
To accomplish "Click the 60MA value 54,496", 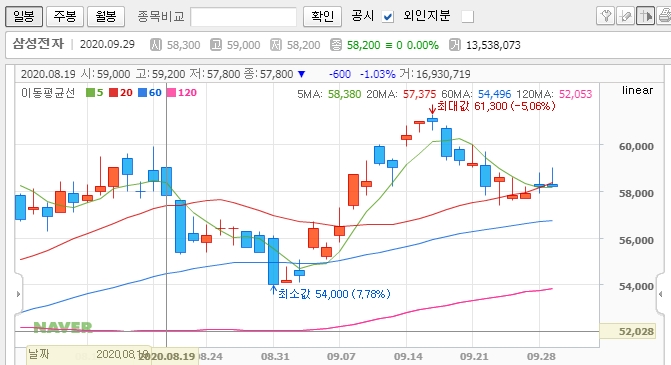I will 494,94.
